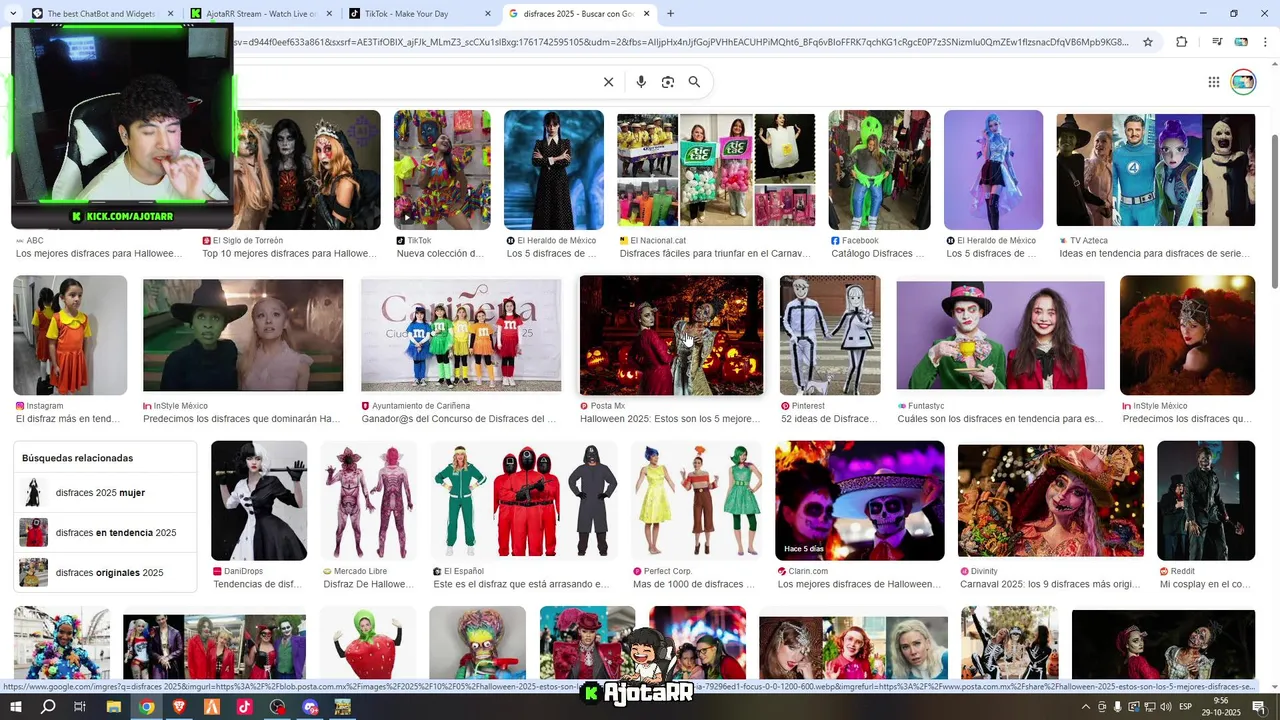1280x720 pixels.
Task: Open the Wednesday Addams costume thumbnail
Action: click(554, 170)
